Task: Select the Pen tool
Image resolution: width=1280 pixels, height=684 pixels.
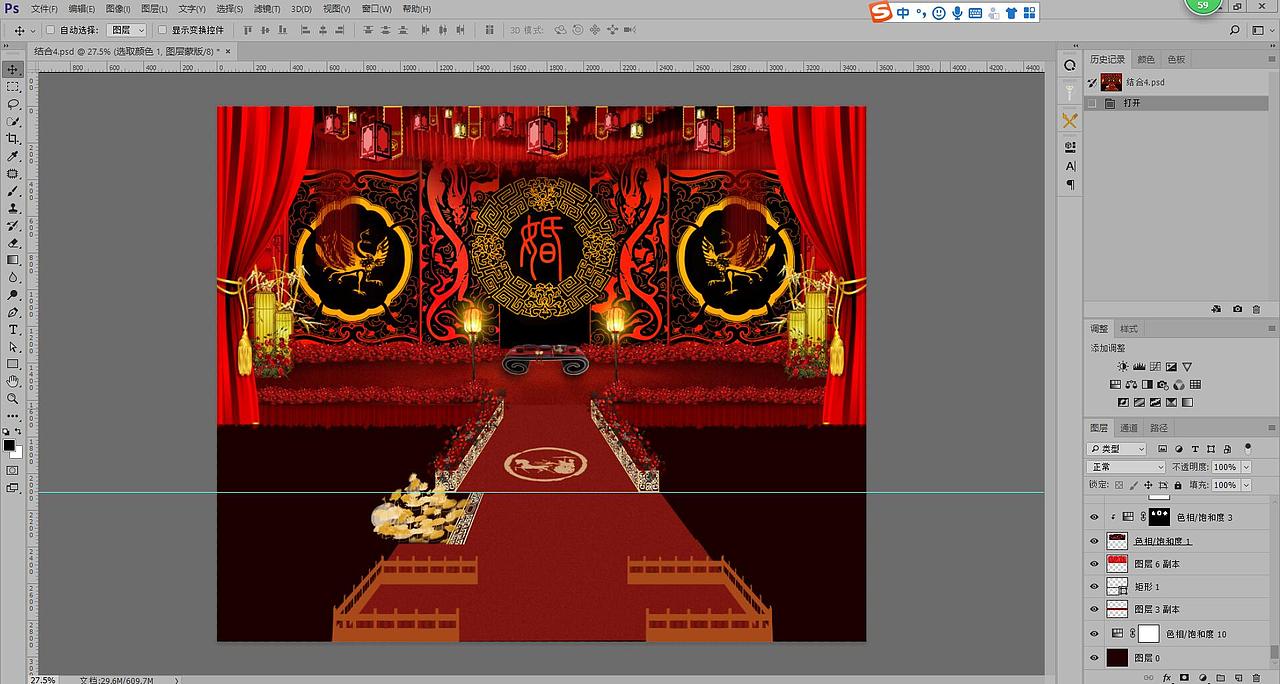Action: [13, 312]
